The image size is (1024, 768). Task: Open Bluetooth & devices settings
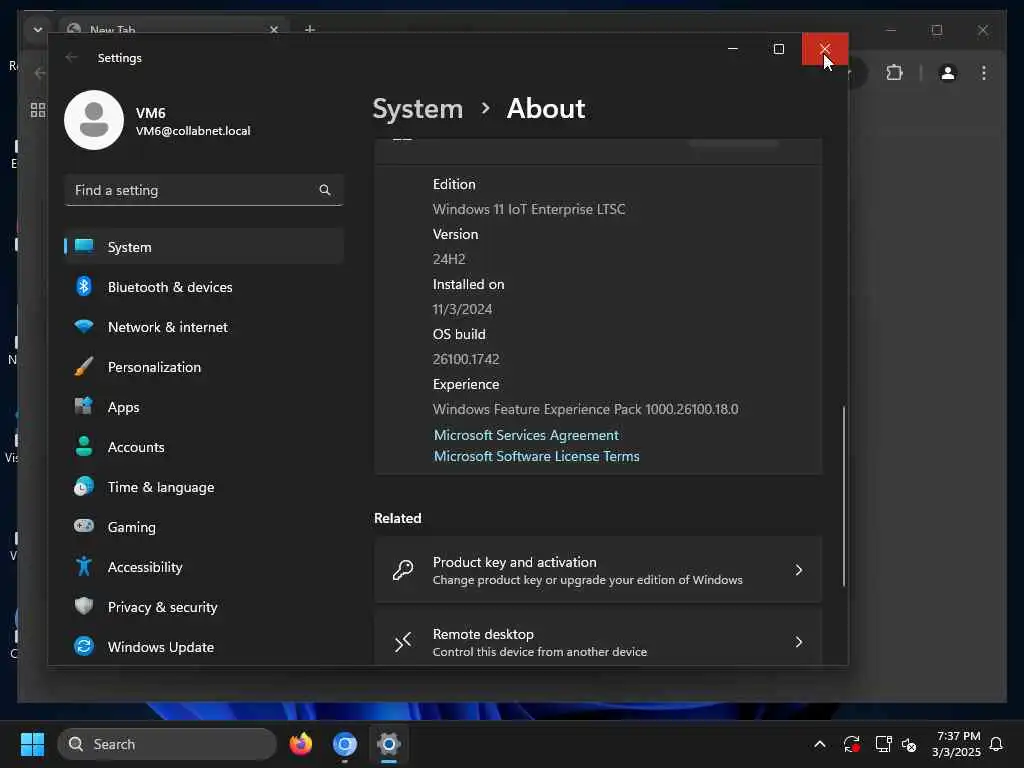pyautogui.click(x=204, y=287)
